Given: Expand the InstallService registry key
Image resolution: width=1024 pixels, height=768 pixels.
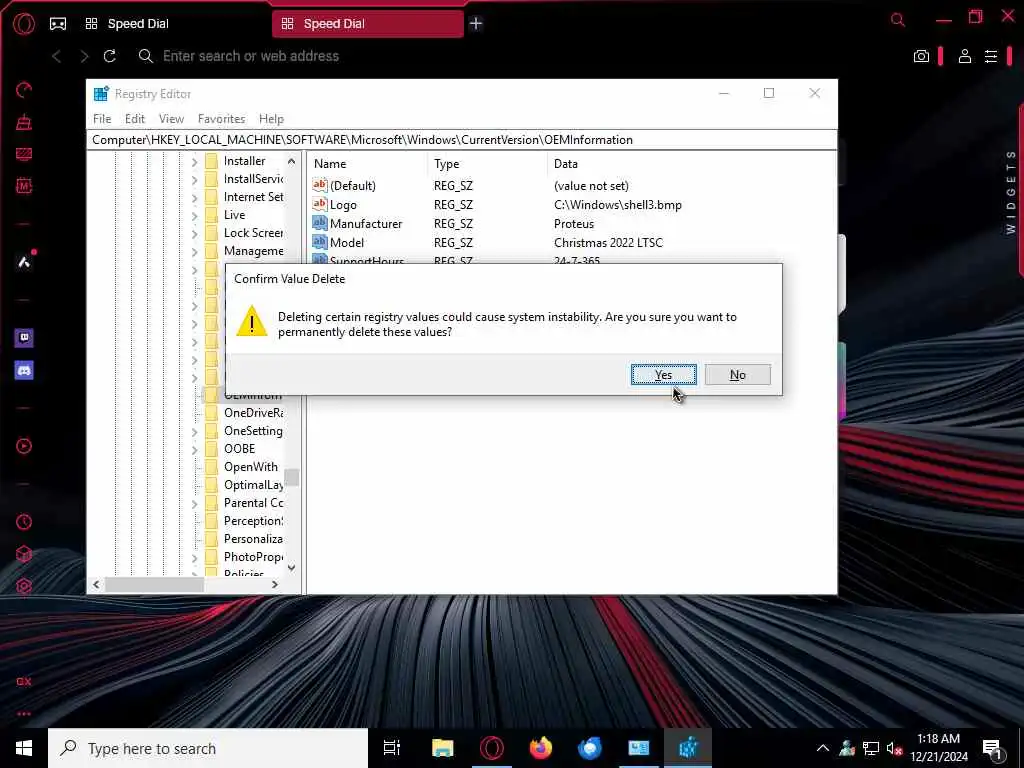Looking at the screenshot, I should (195, 179).
